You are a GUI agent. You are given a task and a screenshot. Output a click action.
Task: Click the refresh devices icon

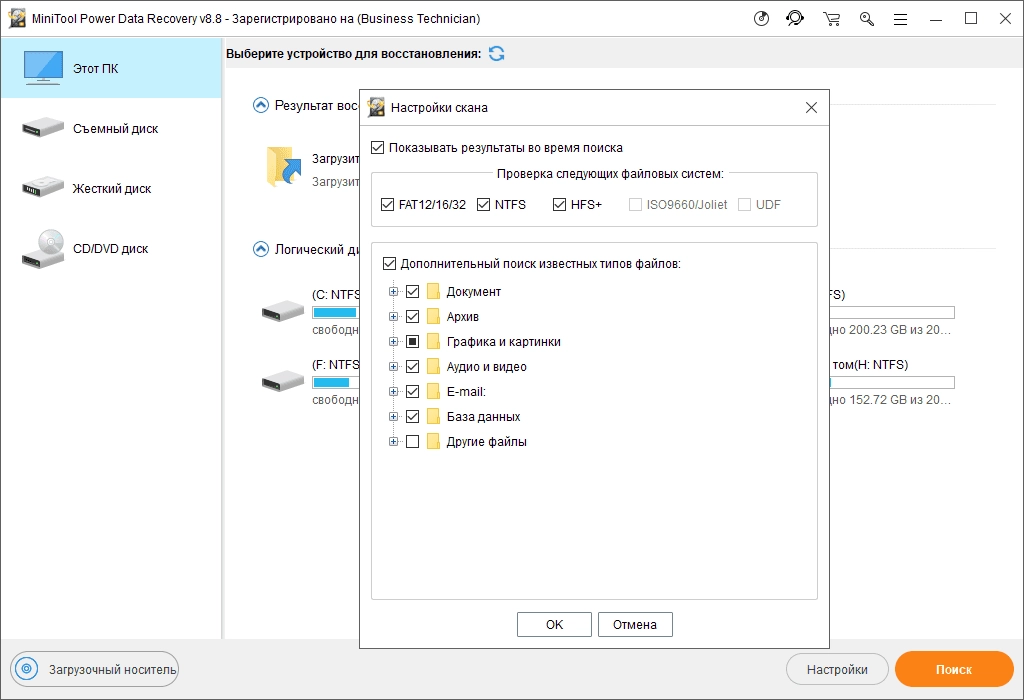(x=496, y=54)
